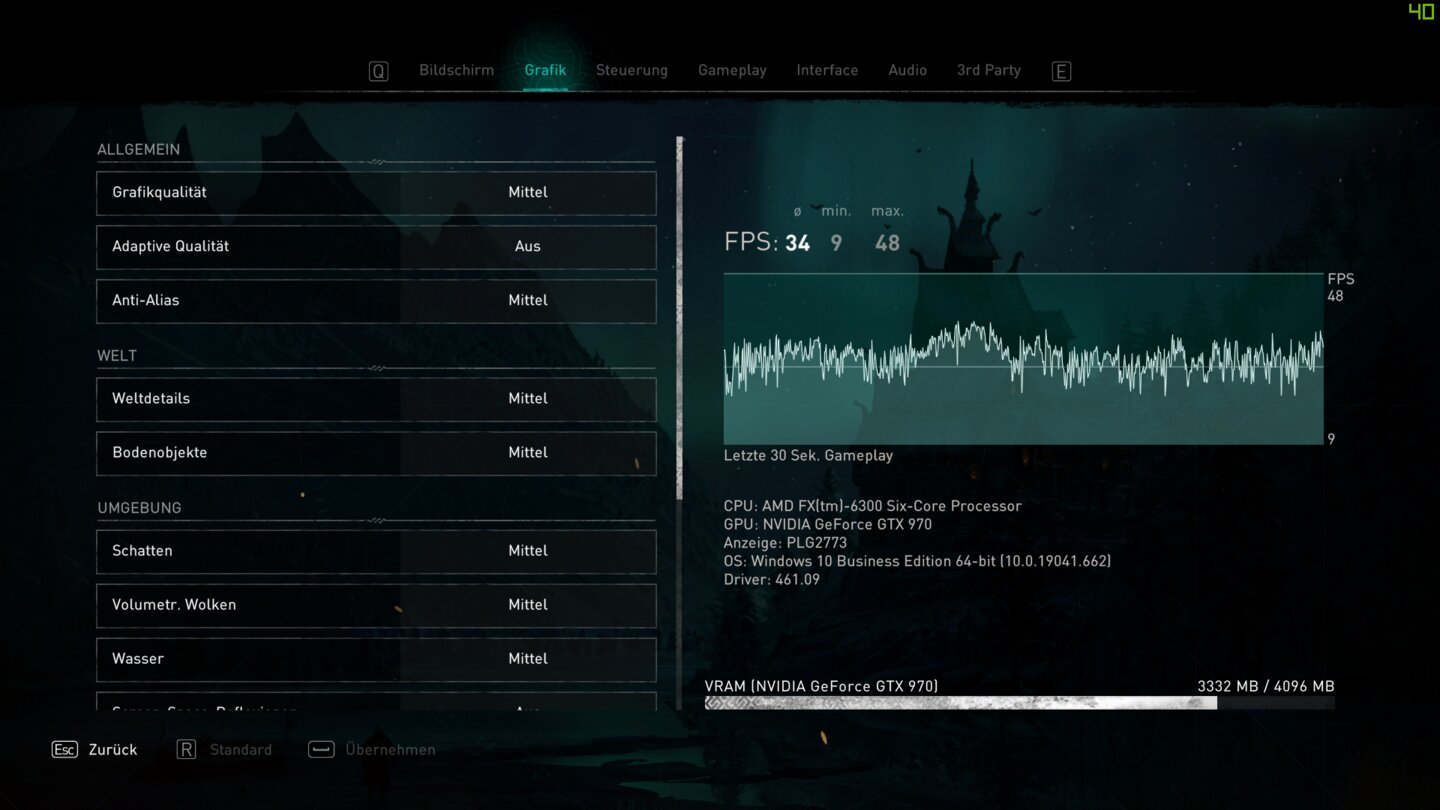1440x810 pixels.
Task: Open the 3rd Party tab
Action: click(x=989, y=70)
